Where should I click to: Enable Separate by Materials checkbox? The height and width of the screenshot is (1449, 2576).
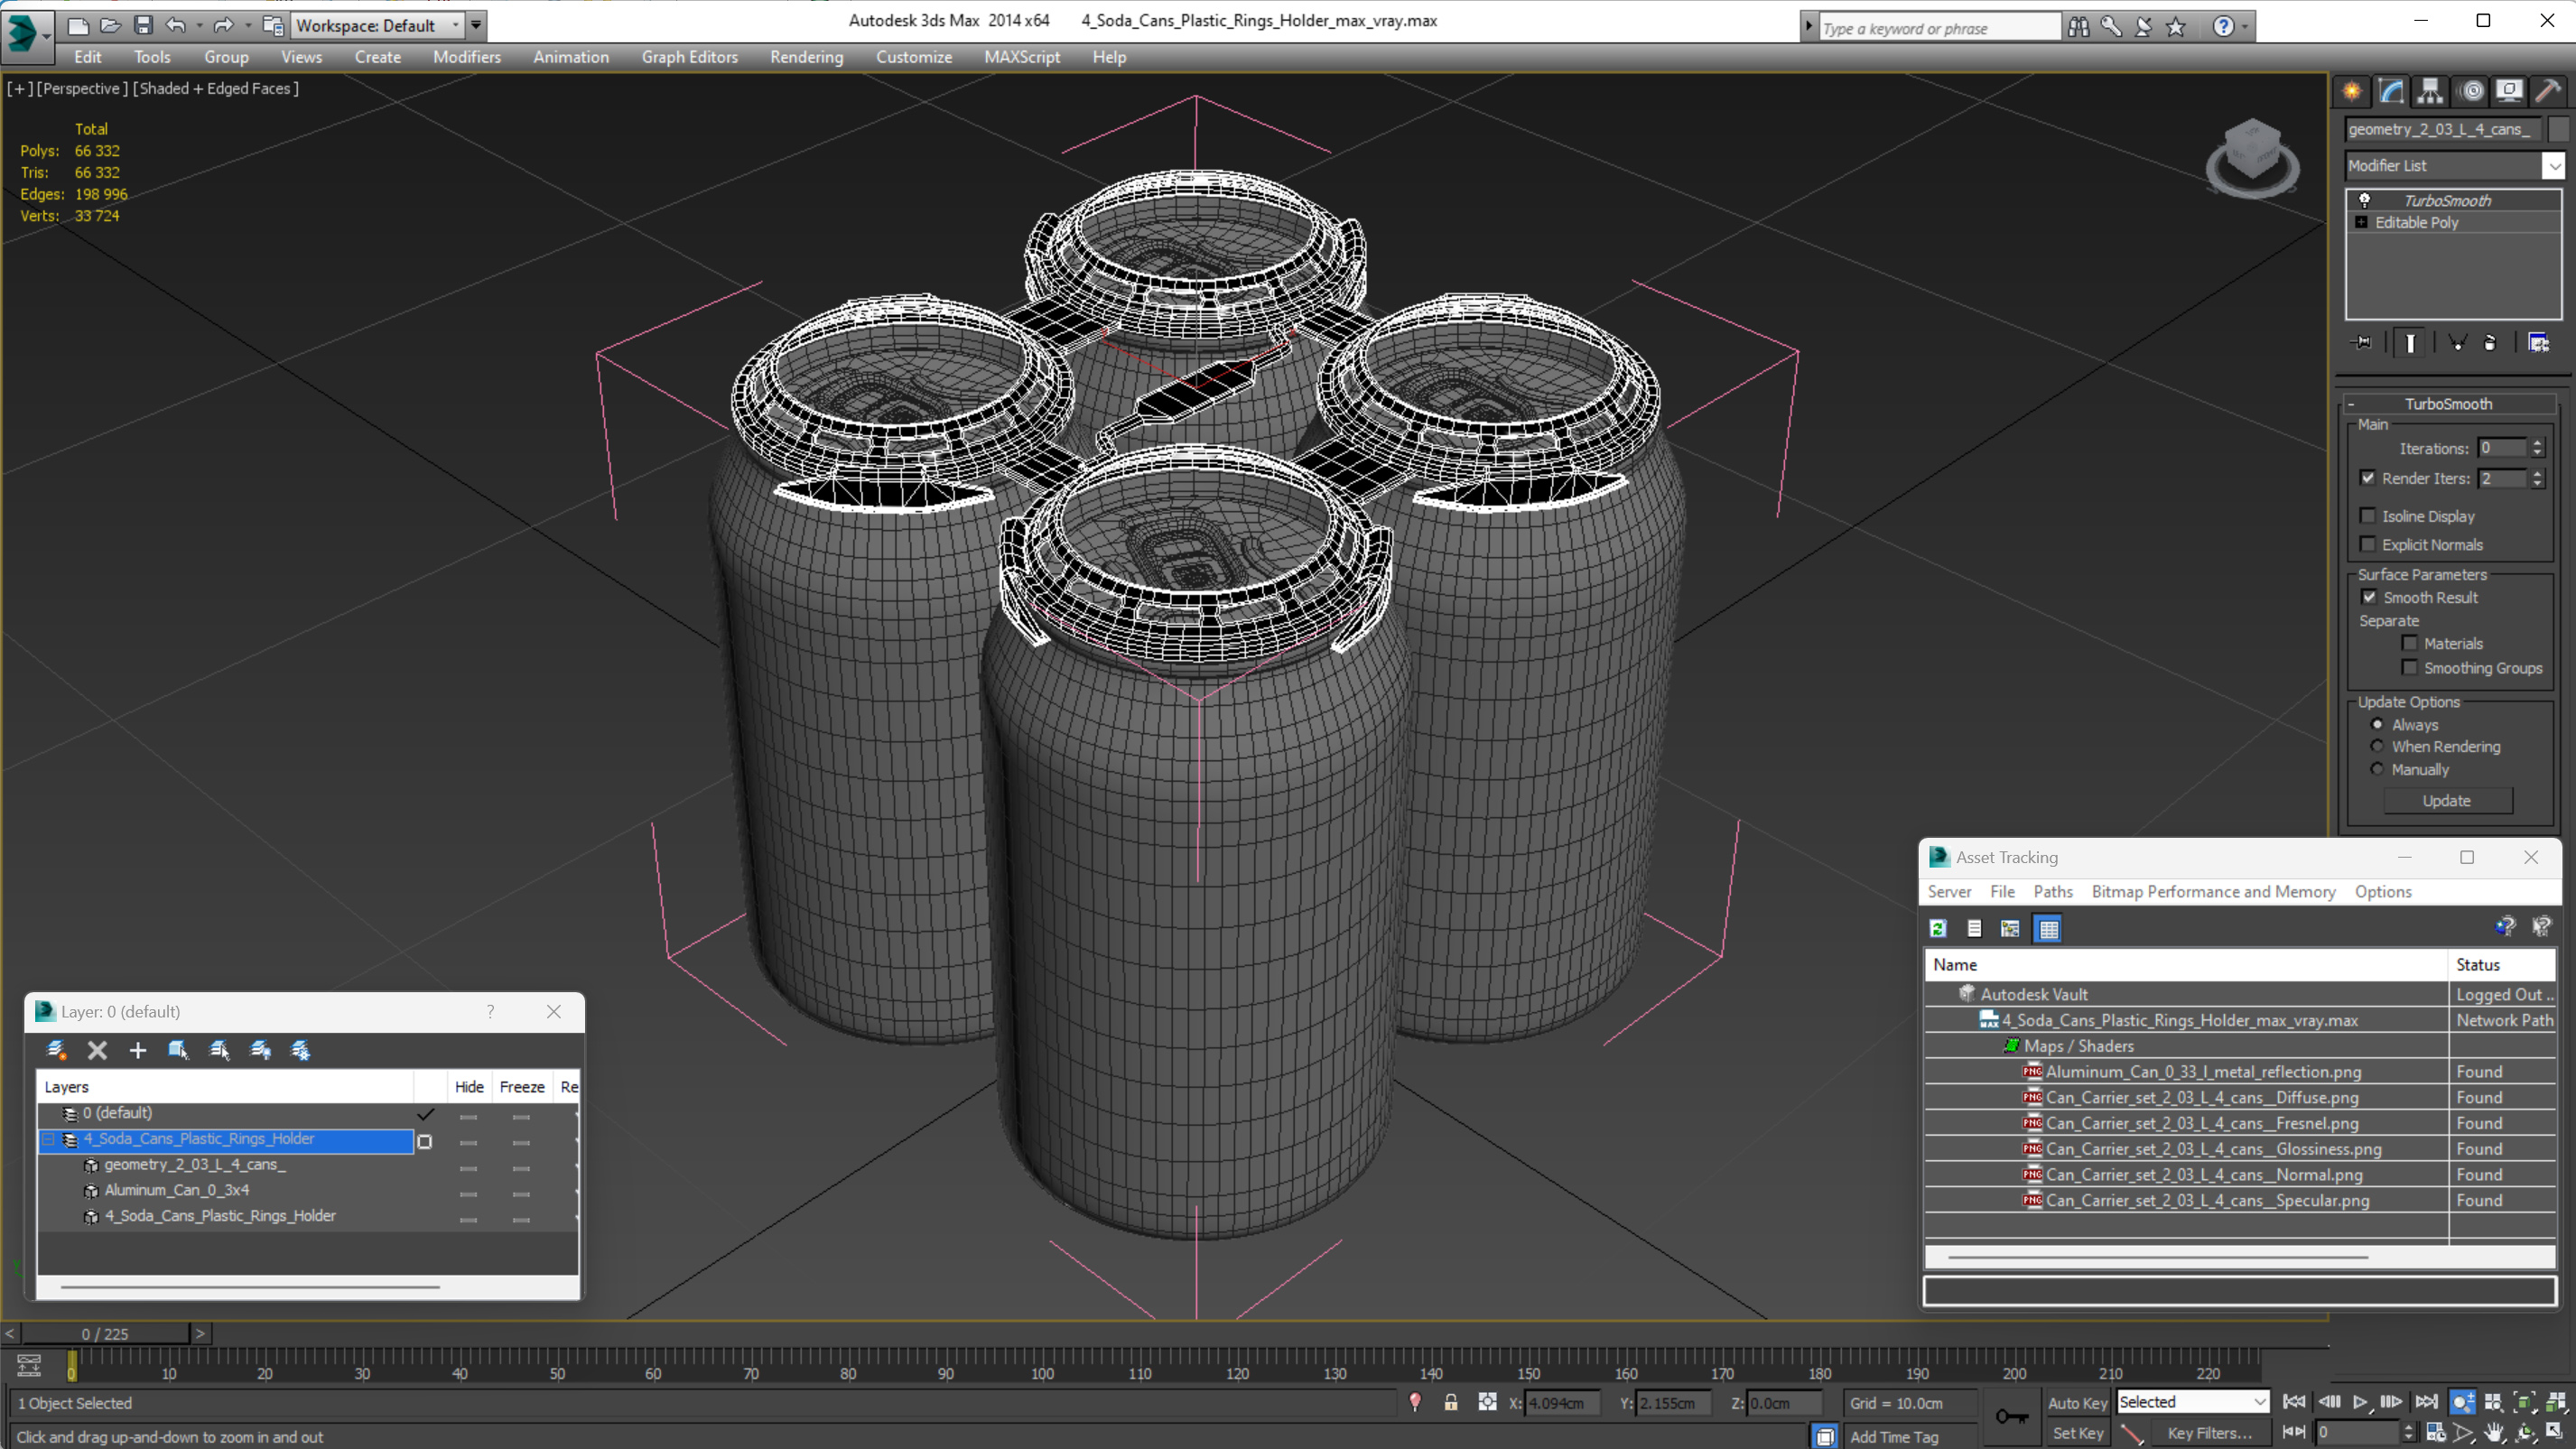point(2410,643)
